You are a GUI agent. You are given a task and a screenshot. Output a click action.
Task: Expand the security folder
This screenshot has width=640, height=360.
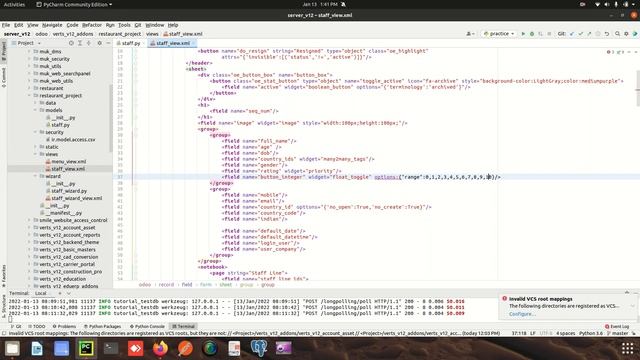(36, 132)
